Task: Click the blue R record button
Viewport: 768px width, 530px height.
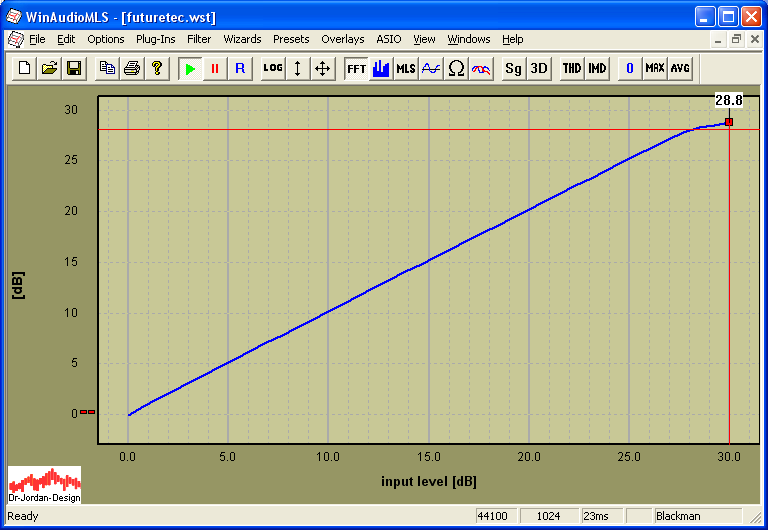Action: [240, 68]
